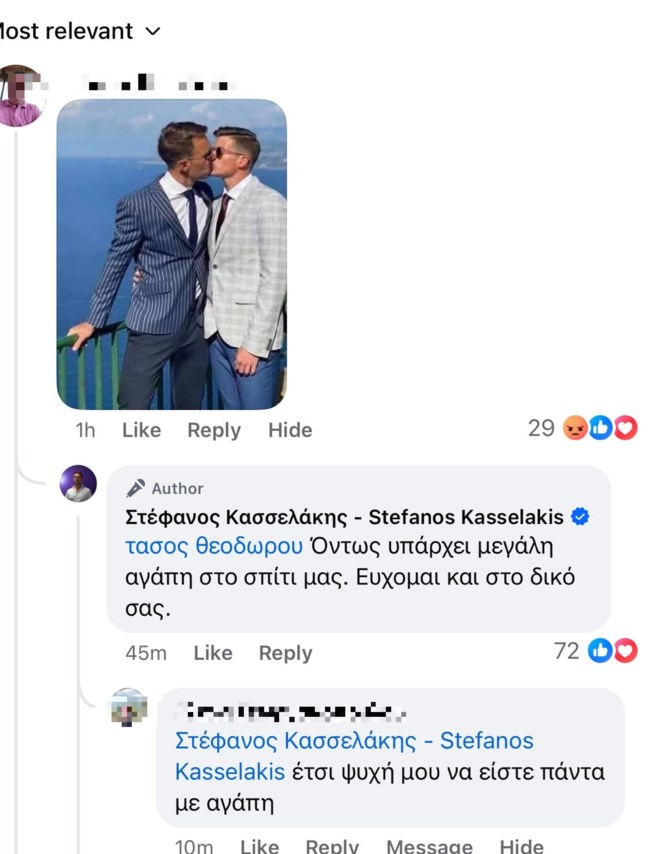Click the thumbs-up reaction icon beside 72
Screen dimensions: 650x854
(x=601, y=651)
